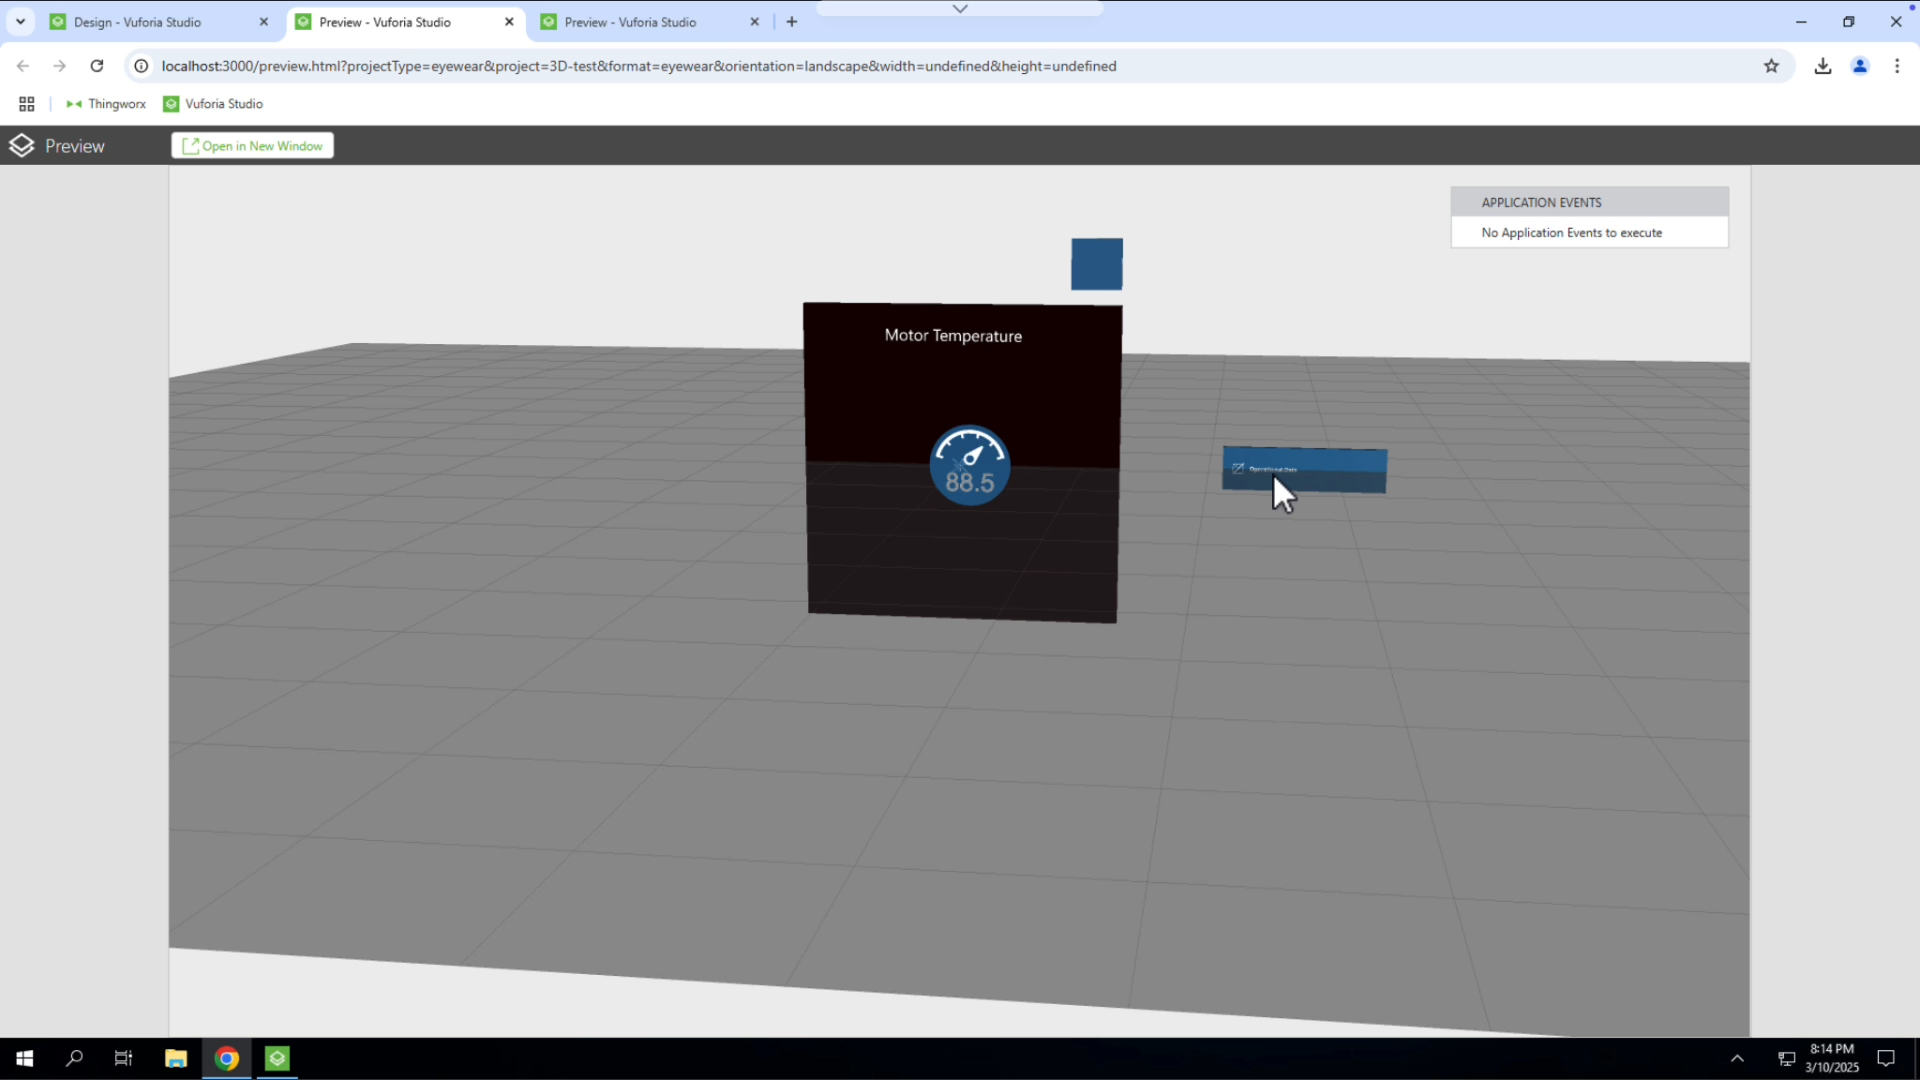
Task: Open the Chrome three-dot menu
Action: [1897, 66]
